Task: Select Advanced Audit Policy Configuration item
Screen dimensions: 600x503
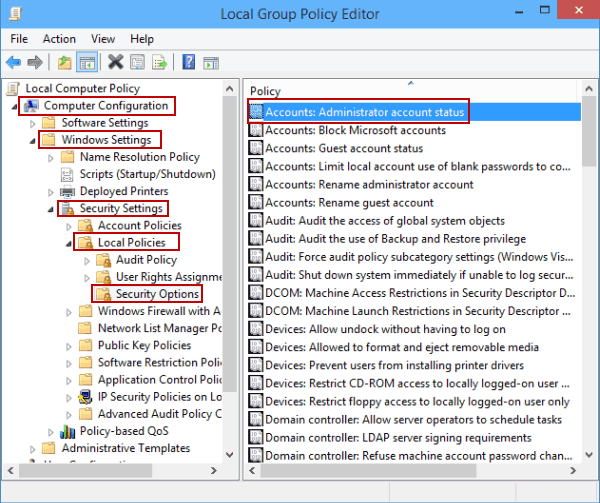Action: 160,414
